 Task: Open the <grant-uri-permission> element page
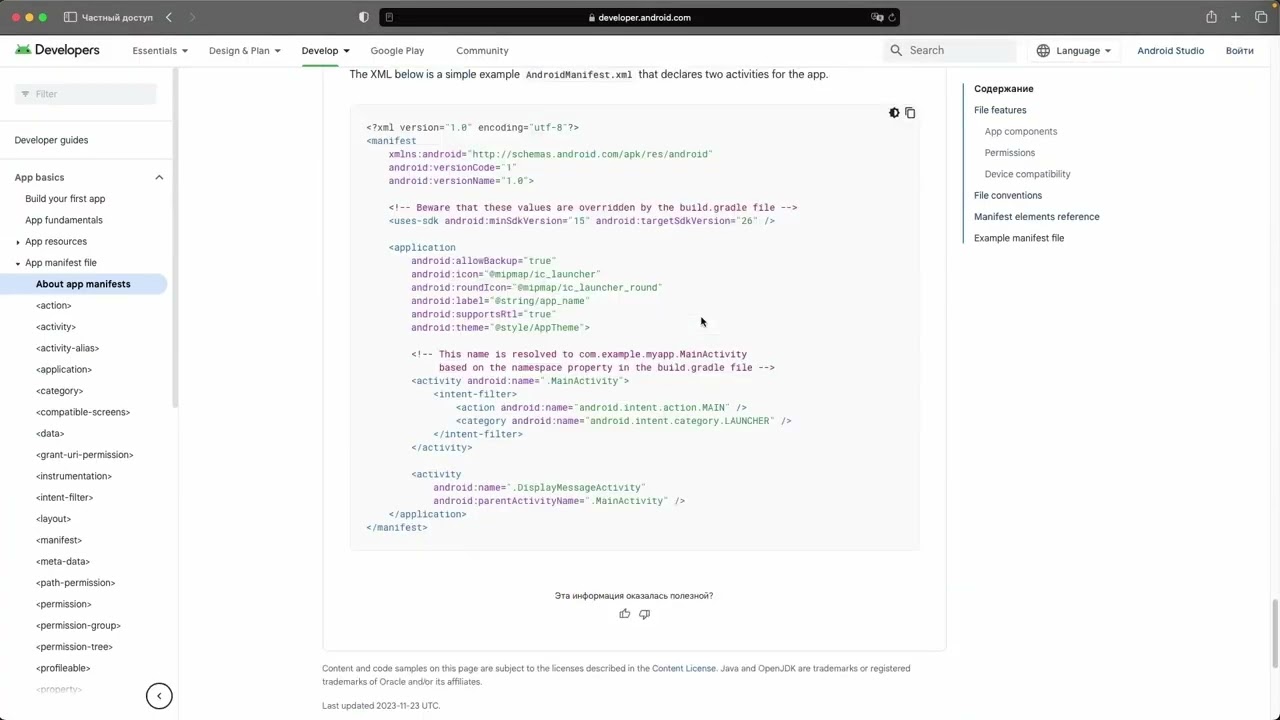(x=85, y=455)
